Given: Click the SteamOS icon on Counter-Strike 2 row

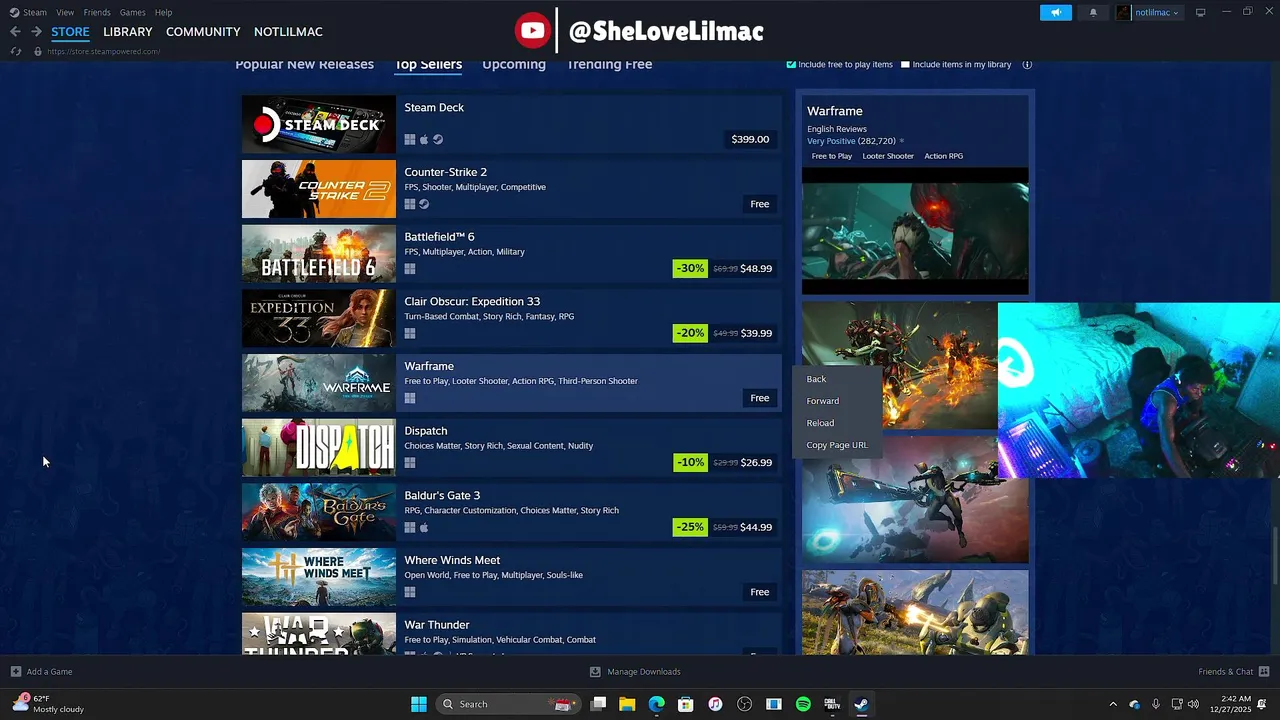Looking at the screenshot, I should click(424, 204).
